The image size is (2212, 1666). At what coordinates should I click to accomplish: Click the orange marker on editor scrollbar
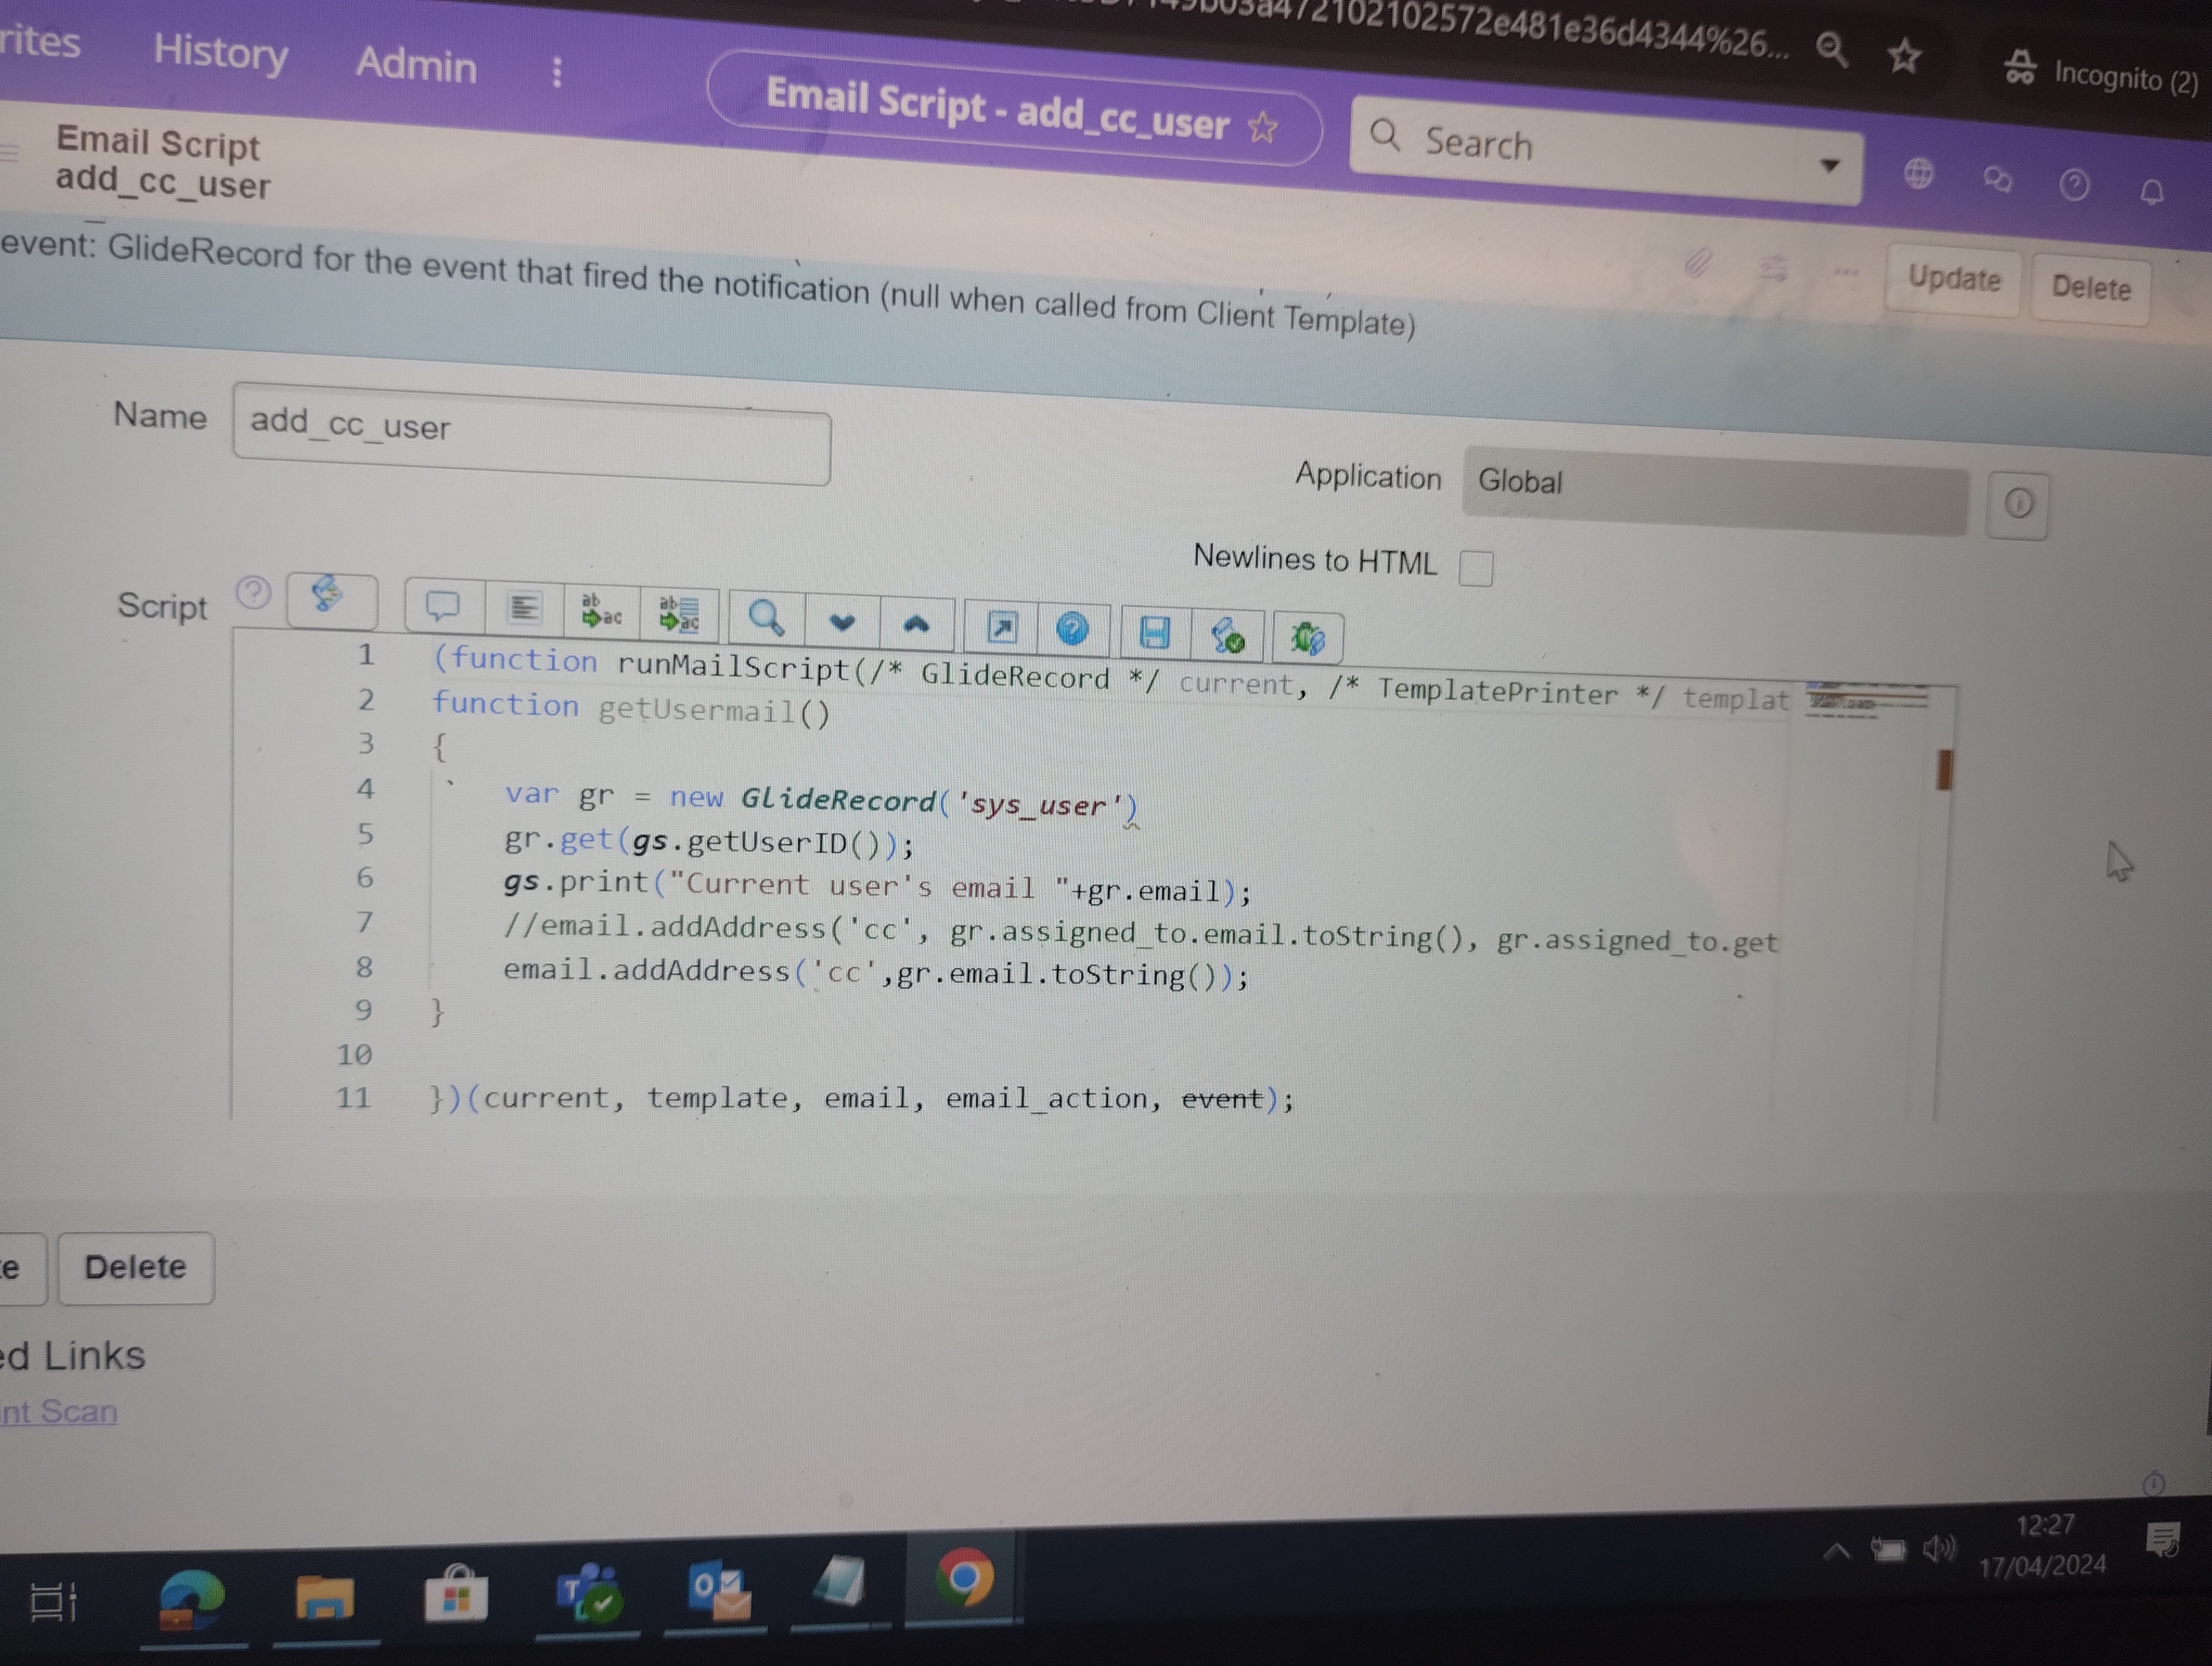pyautogui.click(x=1944, y=770)
